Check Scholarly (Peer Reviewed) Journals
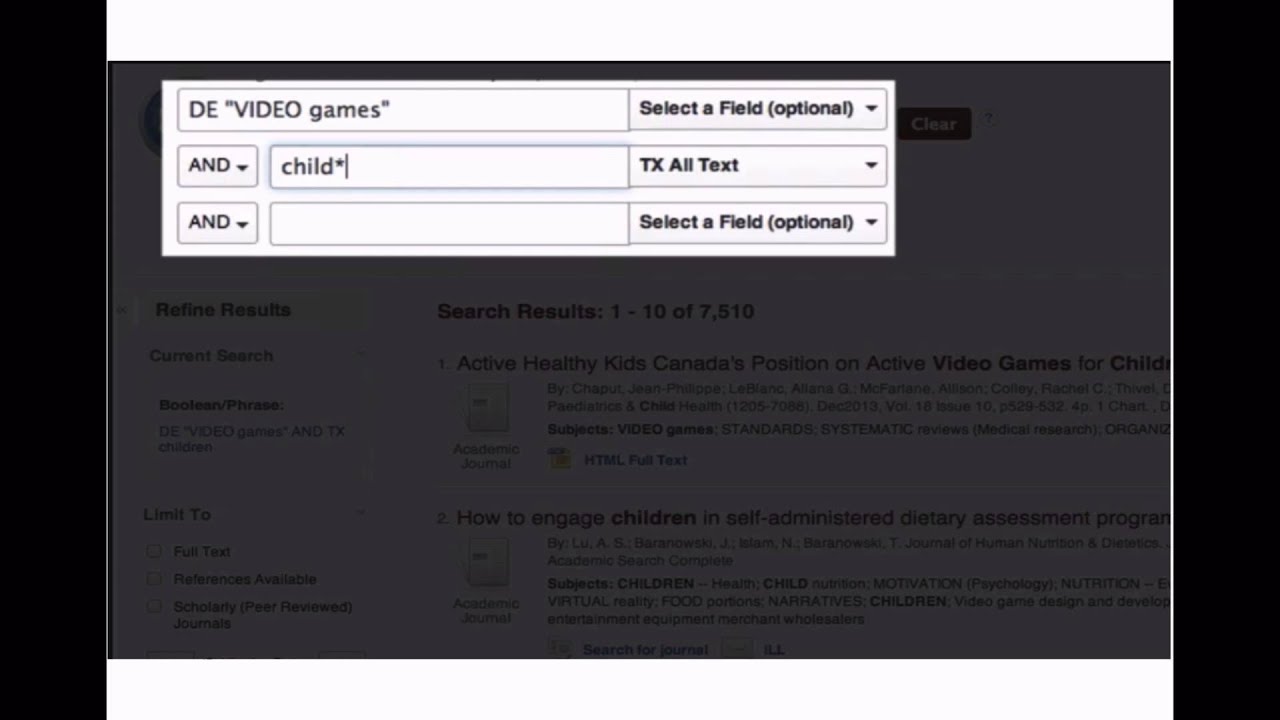The height and width of the screenshot is (720, 1280). 154,606
